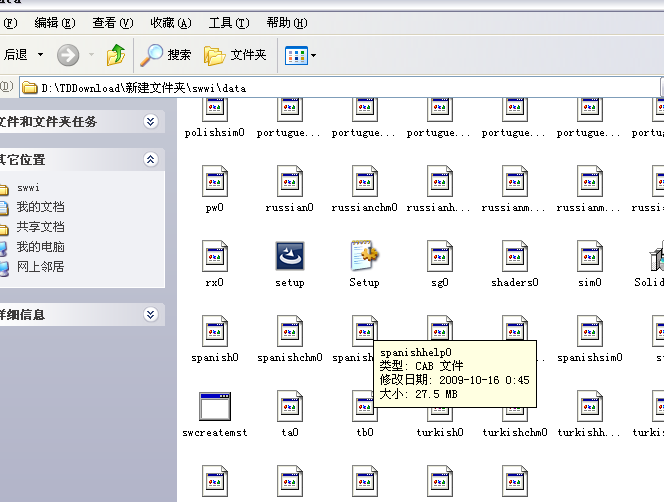Select the swcreatemst application icon
664x502 pixels.
click(x=214, y=407)
